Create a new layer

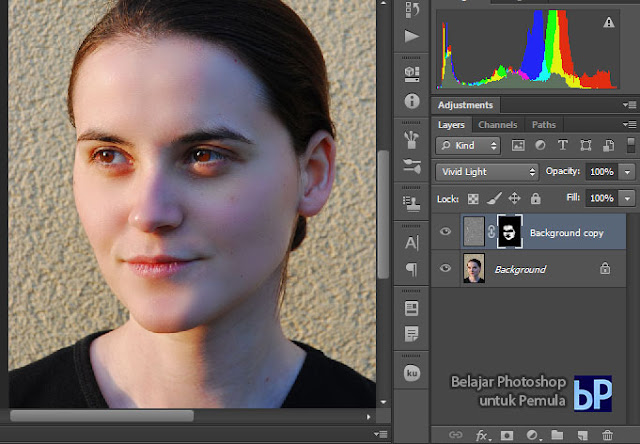[x=582, y=435]
